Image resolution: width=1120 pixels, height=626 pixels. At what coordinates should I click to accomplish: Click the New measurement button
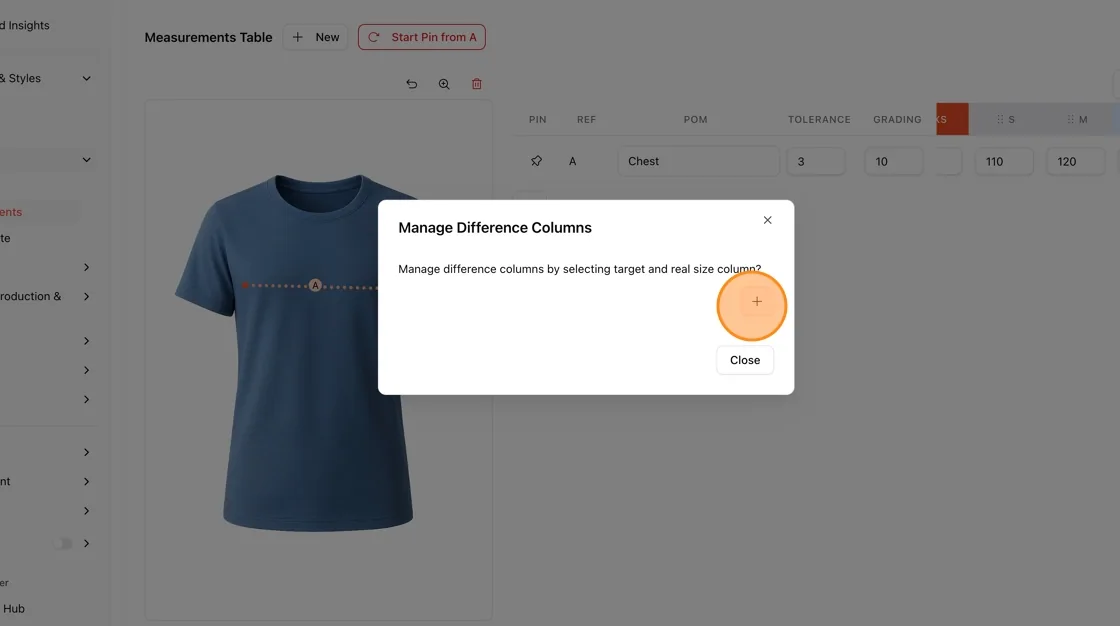[315, 37]
